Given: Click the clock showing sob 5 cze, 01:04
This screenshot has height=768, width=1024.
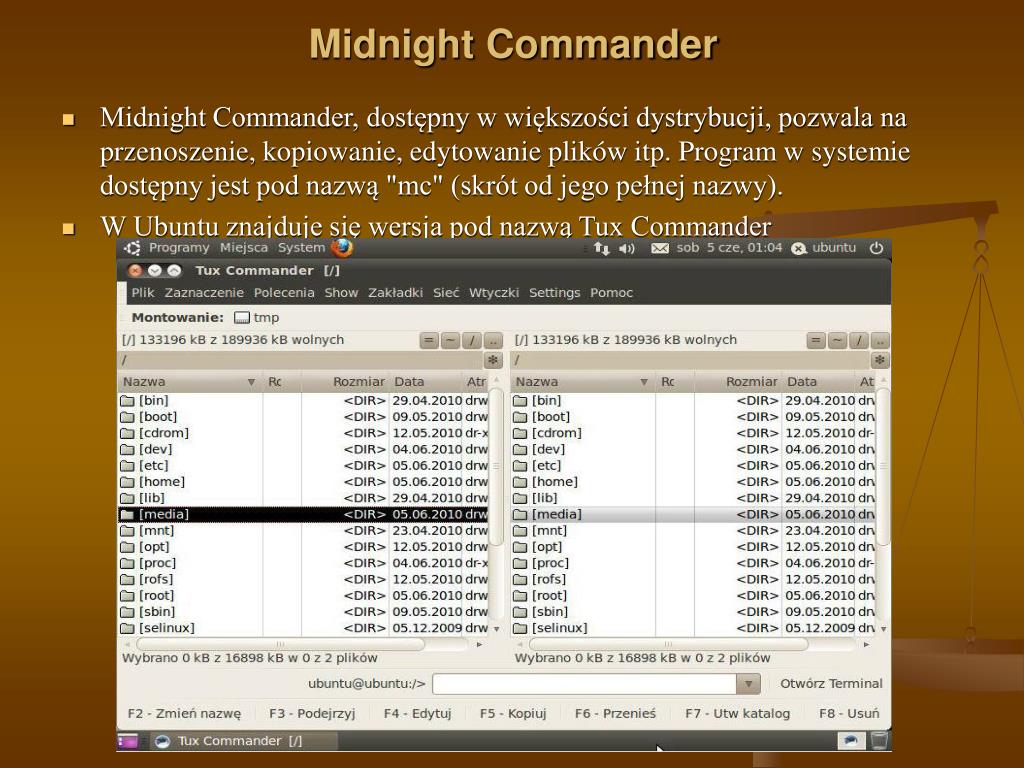Looking at the screenshot, I should click(729, 248).
